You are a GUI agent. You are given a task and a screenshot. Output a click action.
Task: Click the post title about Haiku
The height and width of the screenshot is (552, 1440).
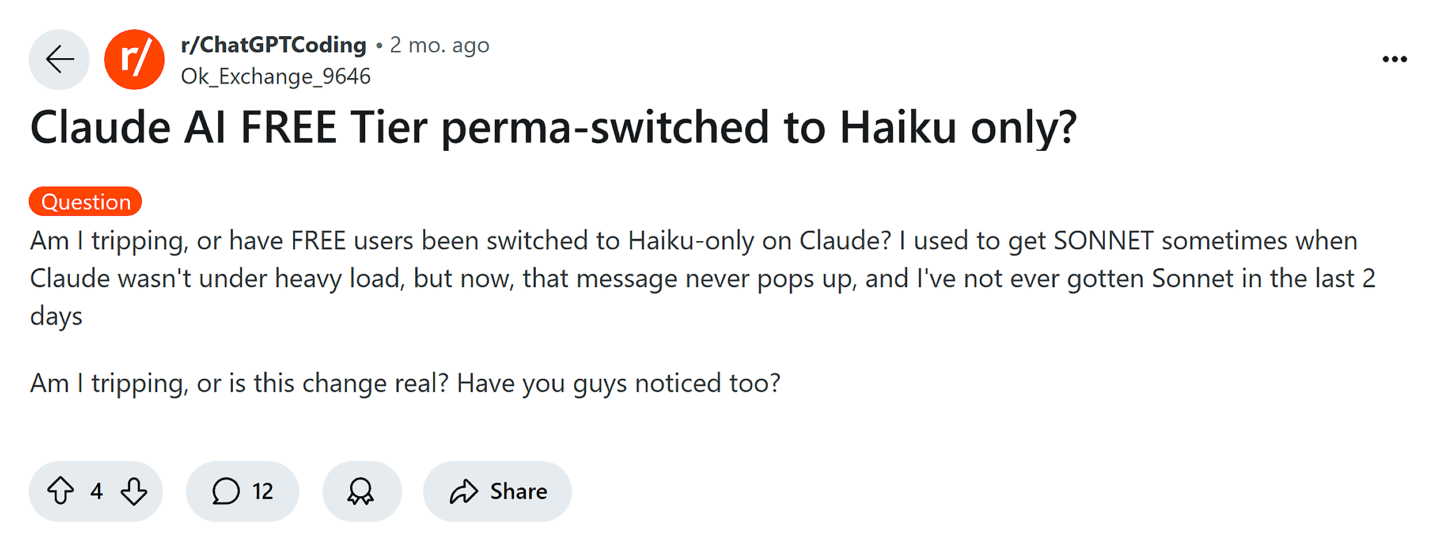[553, 128]
